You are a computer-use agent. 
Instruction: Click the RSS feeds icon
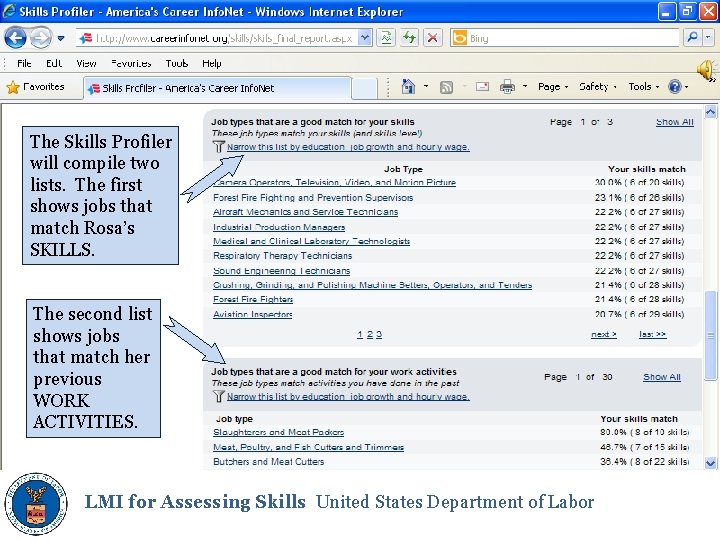click(446, 87)
